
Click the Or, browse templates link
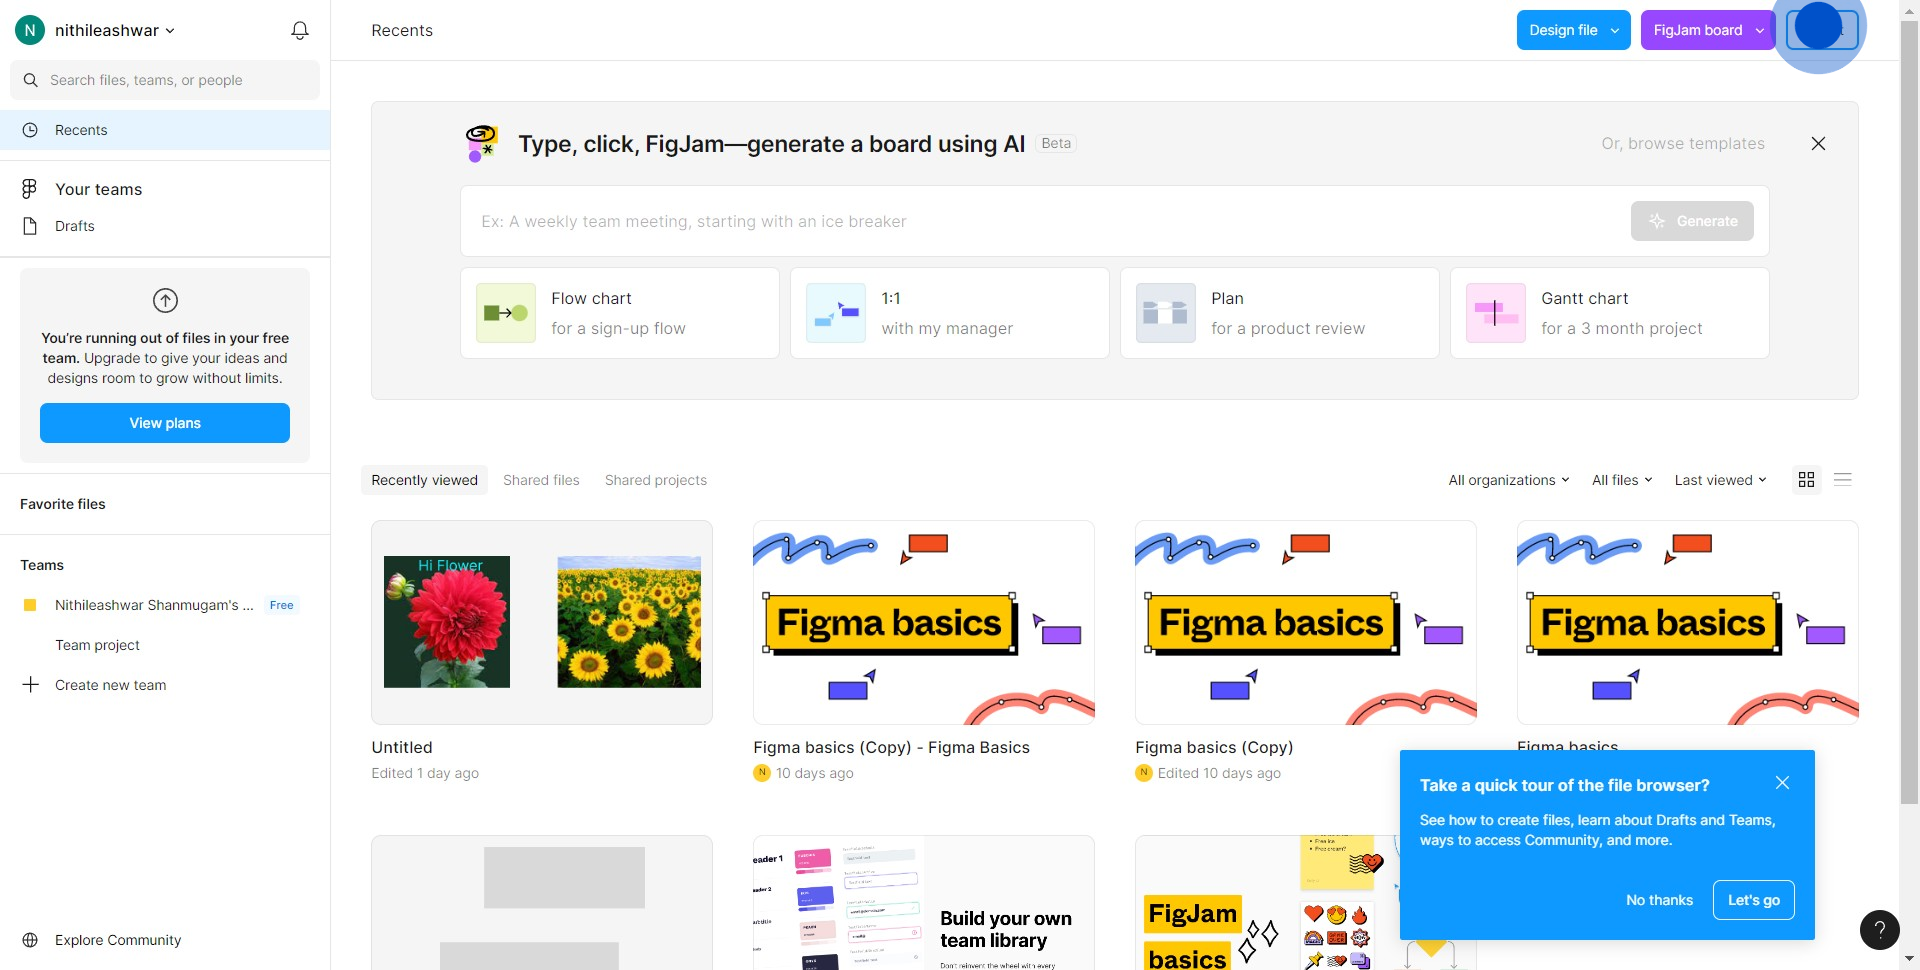point(1683,144)
